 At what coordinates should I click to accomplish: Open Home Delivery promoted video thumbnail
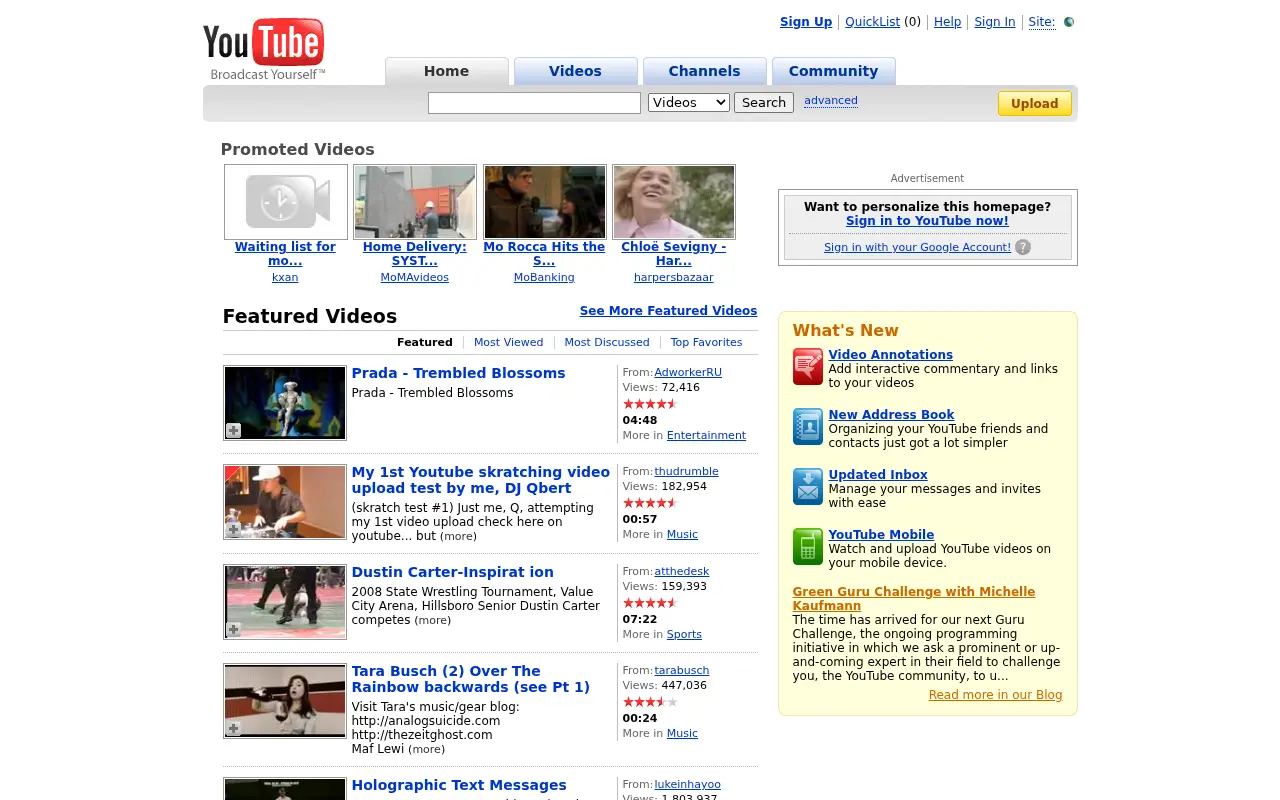pyautogui.click(x=415, y=202)
